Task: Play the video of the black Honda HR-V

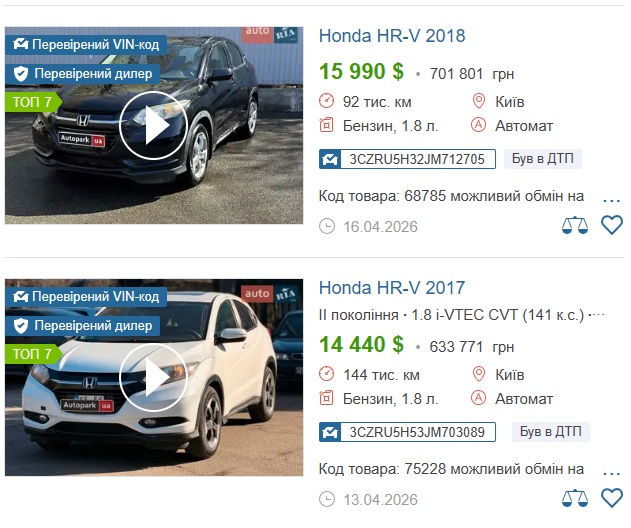Action: pos(153,125)
